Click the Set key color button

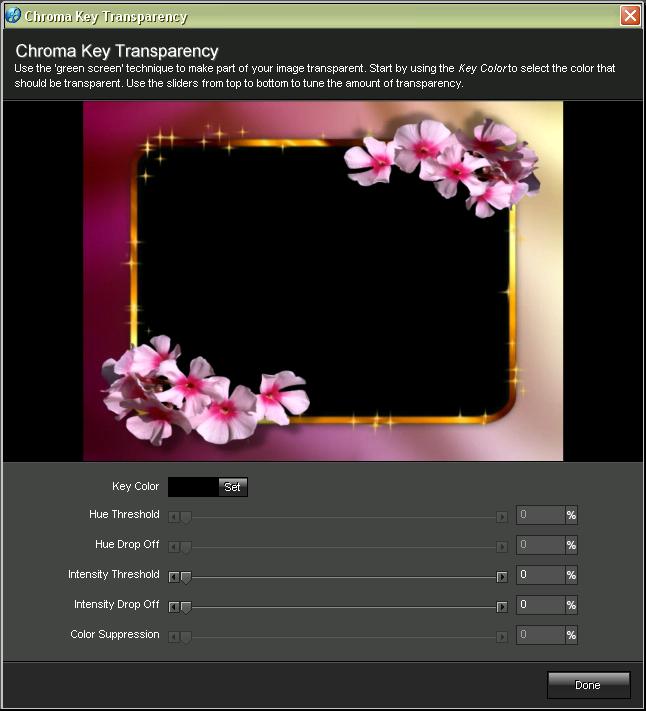(233, 487)
